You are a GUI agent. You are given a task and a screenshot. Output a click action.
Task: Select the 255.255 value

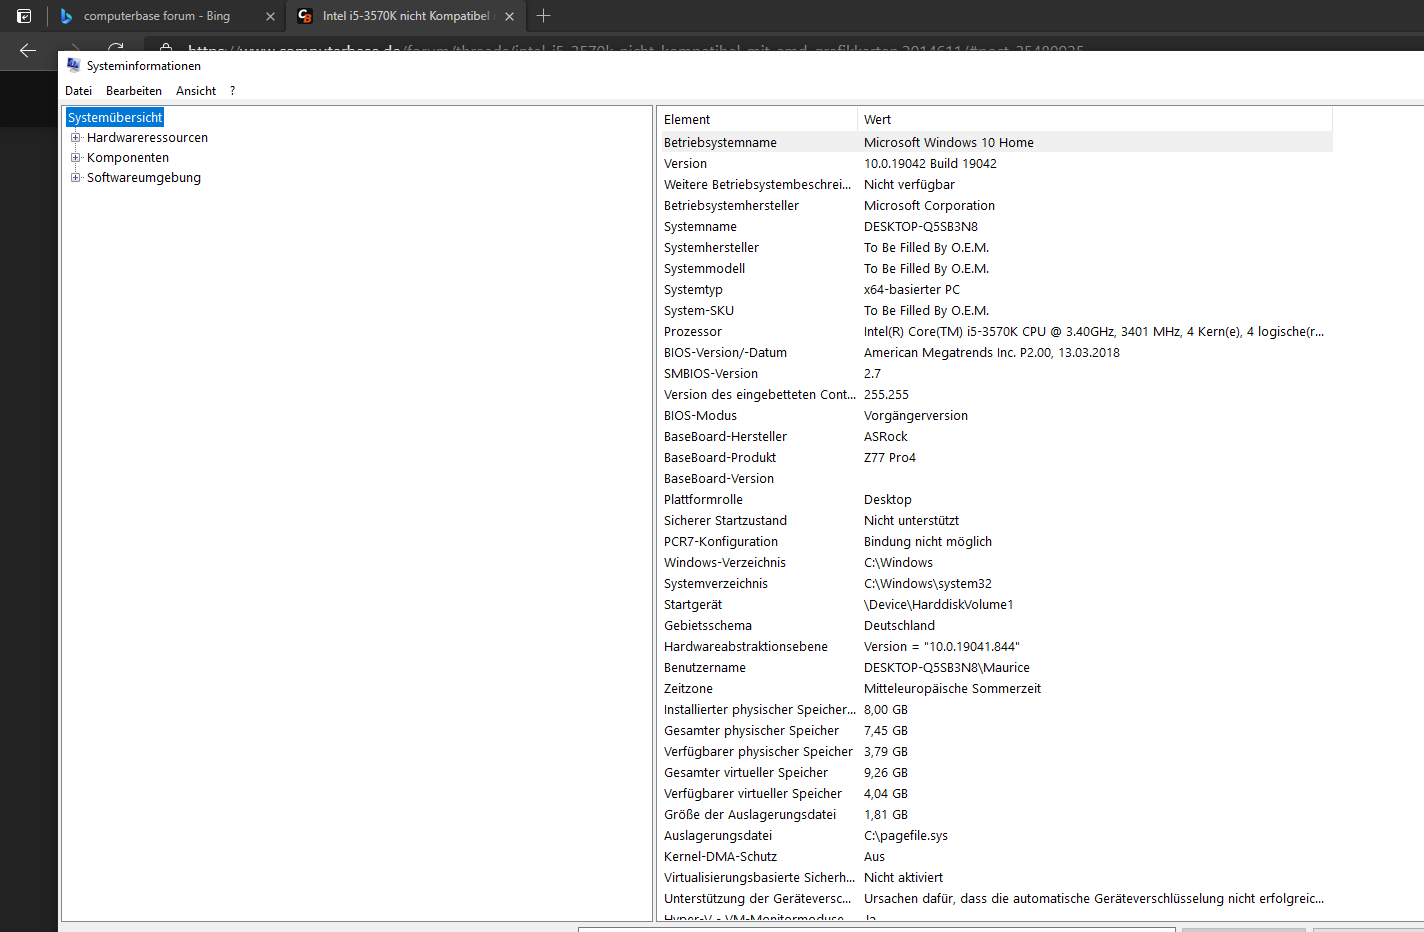886,395
